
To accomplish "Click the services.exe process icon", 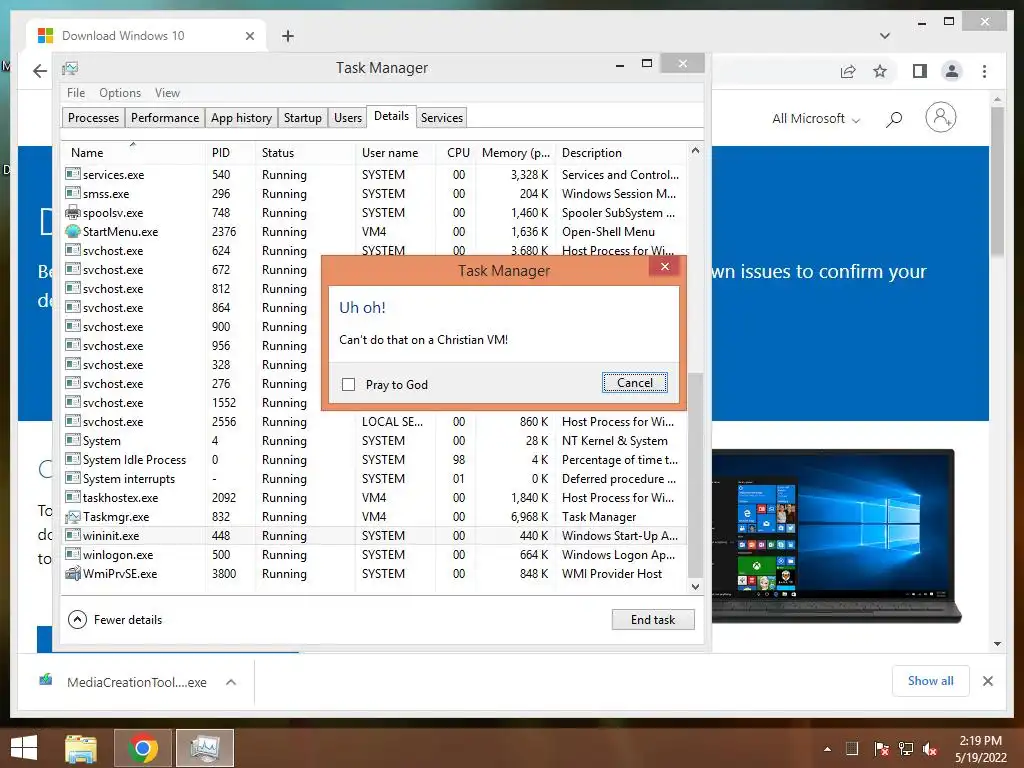I will coord(72,174).
